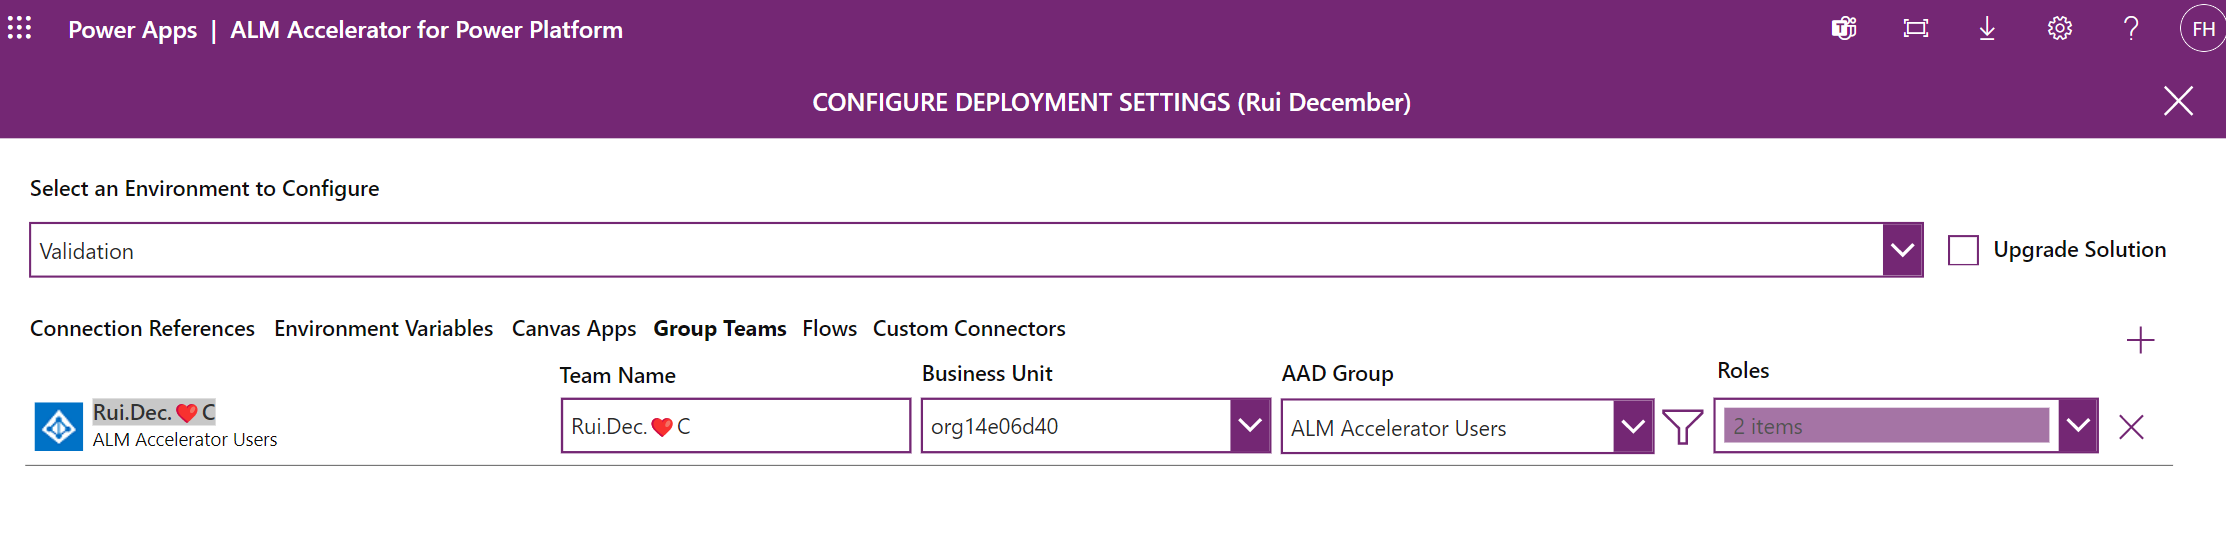Expand the Validation environment dropdown arrow

click(x=1902, y=250)
